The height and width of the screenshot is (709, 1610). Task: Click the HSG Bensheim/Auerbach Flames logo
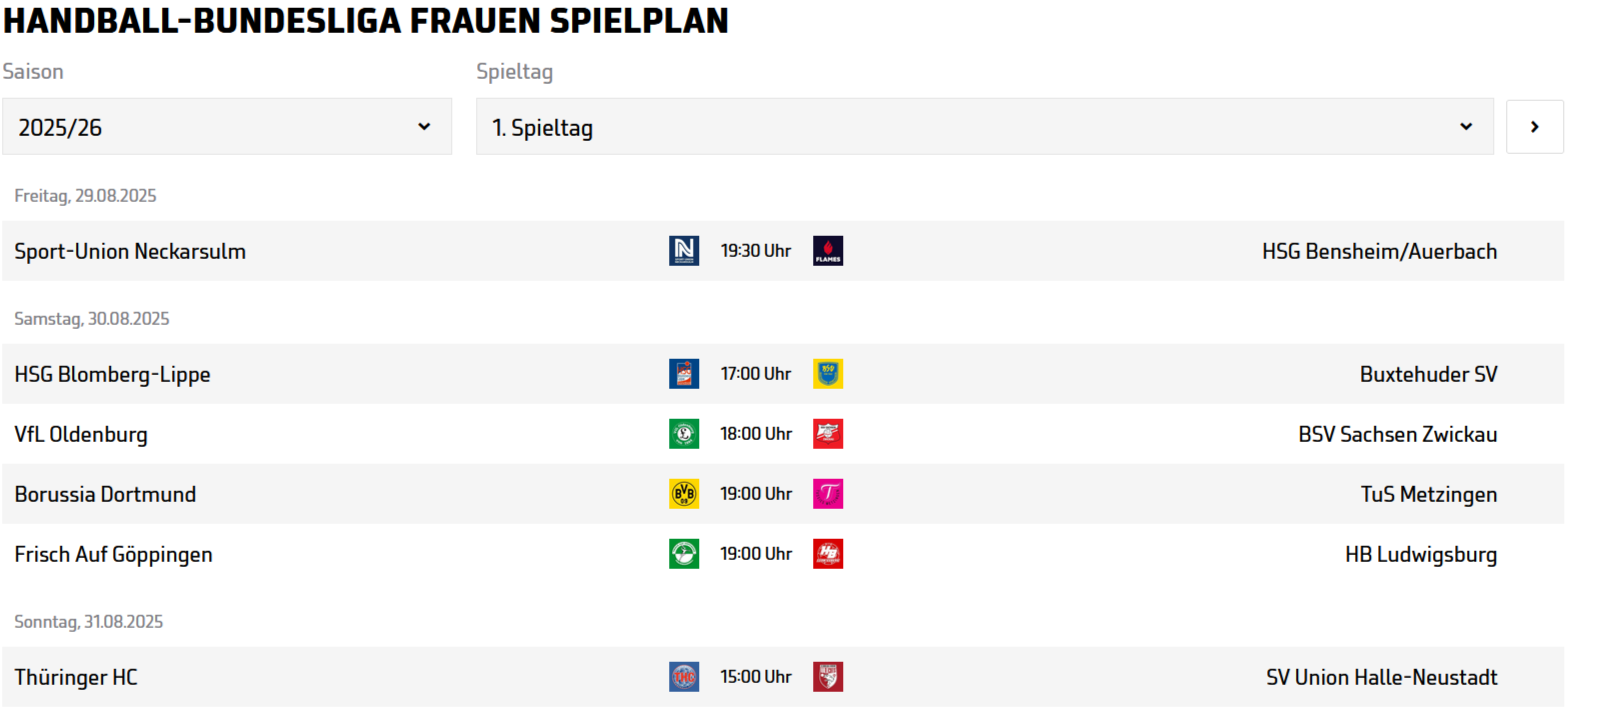point(828,251)
